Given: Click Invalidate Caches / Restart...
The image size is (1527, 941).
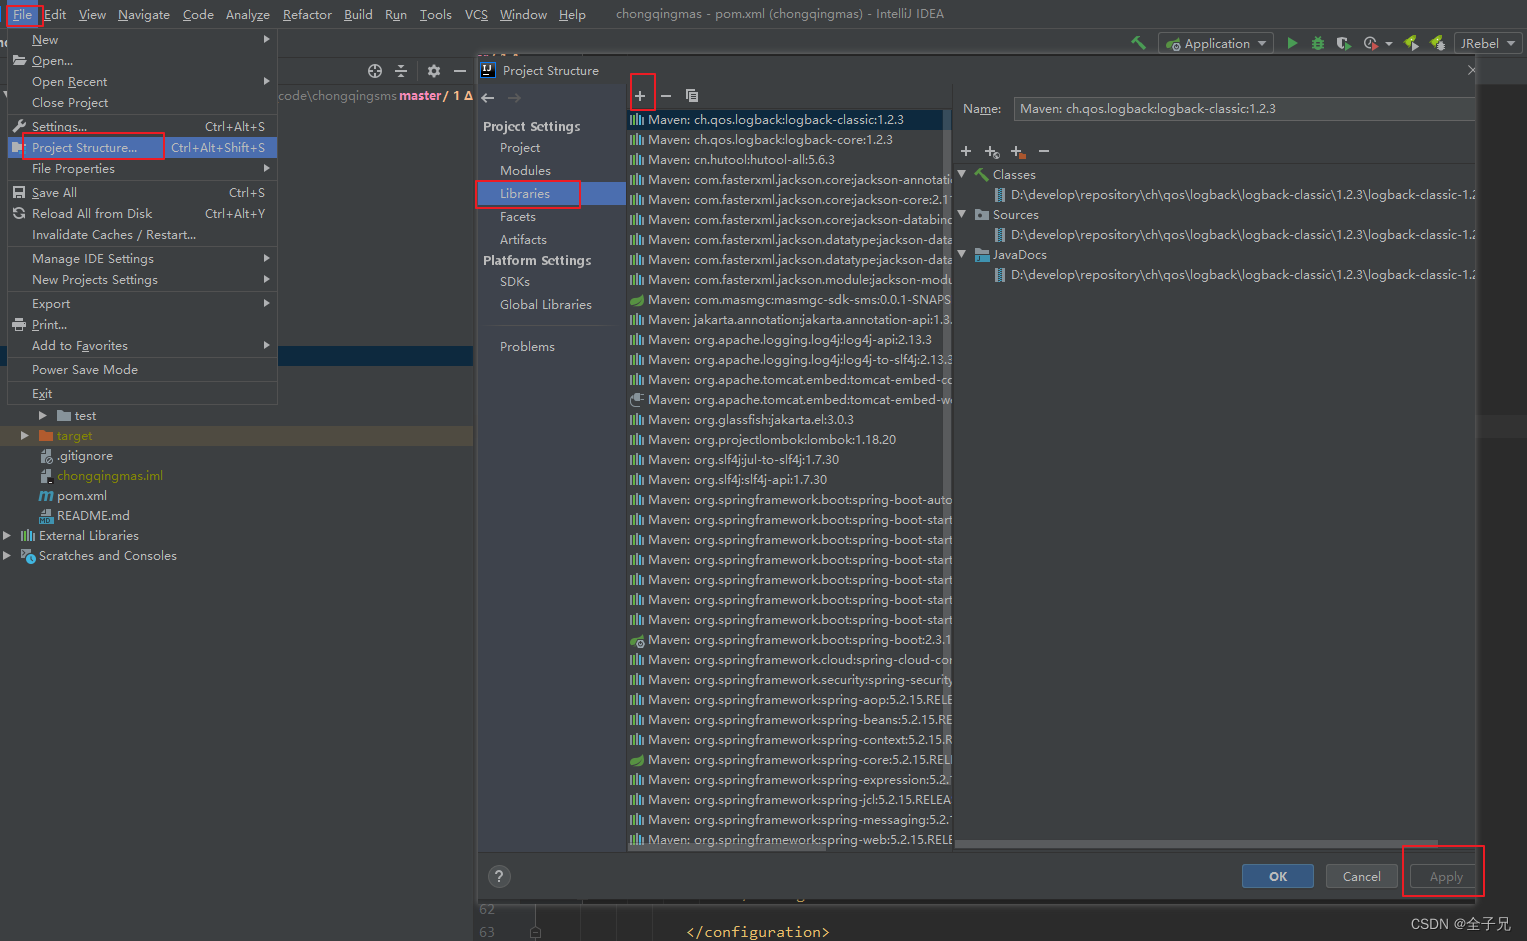Looking at the screenshot, I should click(142, 235).
